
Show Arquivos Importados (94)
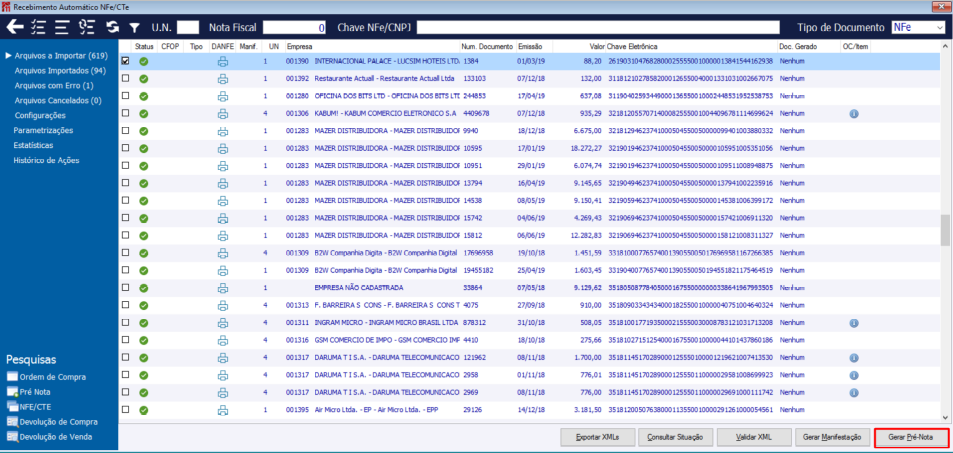pyautogui.click(x=60, y=71)
